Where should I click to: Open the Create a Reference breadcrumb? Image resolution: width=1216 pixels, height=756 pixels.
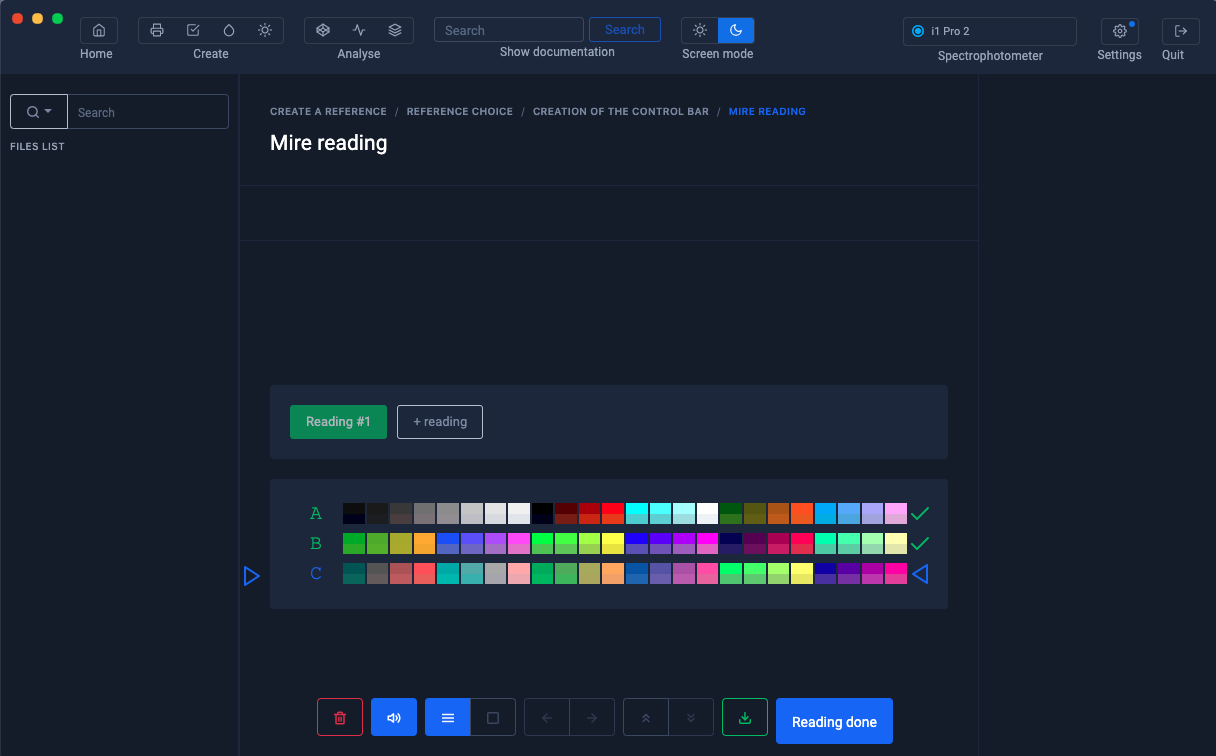(328, 112)
